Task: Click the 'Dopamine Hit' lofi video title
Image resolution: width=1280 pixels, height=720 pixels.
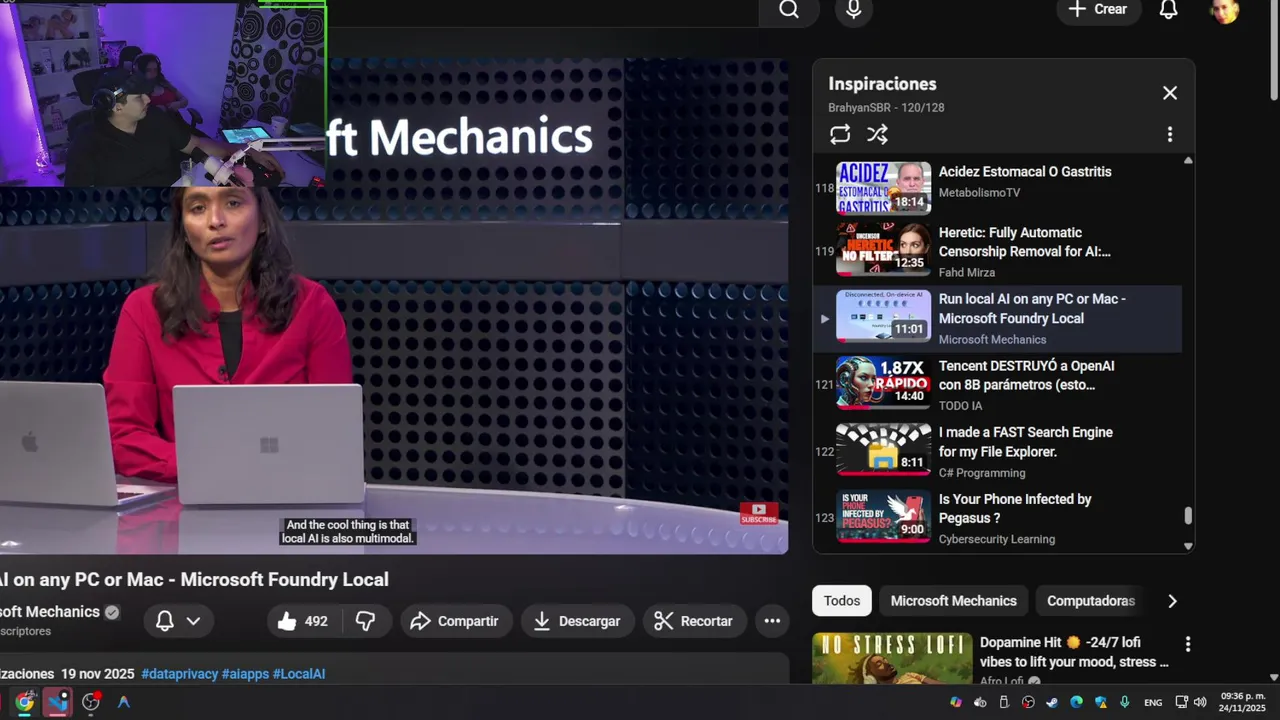Action: pos(1074,652)
